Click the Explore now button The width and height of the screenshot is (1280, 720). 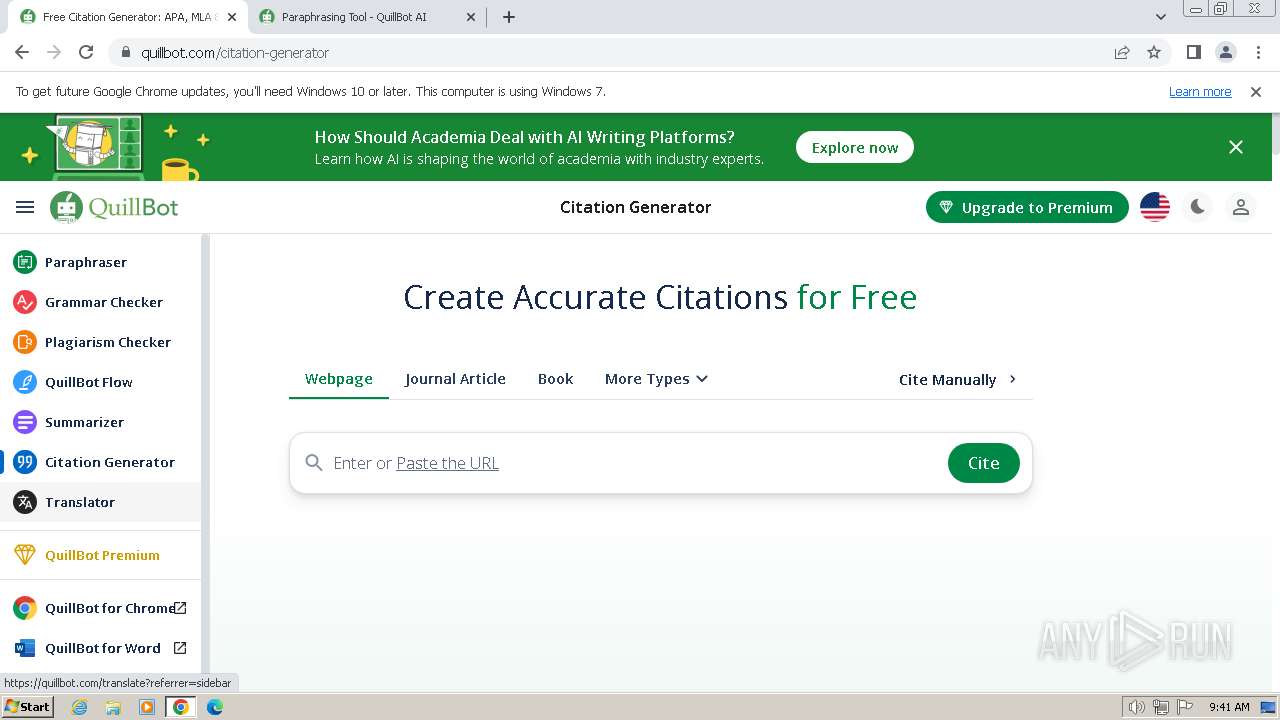855,147
